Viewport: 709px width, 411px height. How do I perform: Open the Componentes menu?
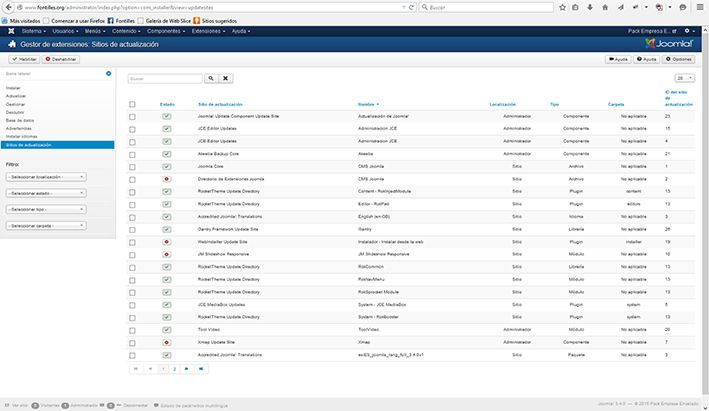click(166, 31)
